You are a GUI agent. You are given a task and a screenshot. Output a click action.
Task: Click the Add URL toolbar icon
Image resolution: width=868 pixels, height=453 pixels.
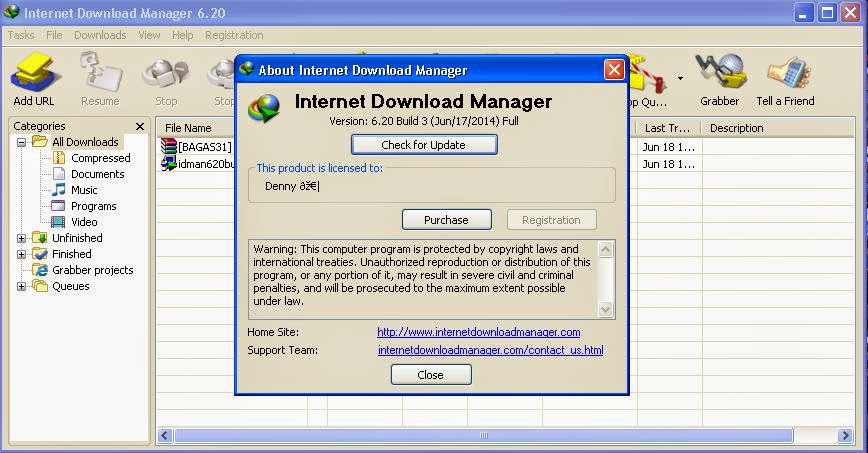(x=34, y=79)
